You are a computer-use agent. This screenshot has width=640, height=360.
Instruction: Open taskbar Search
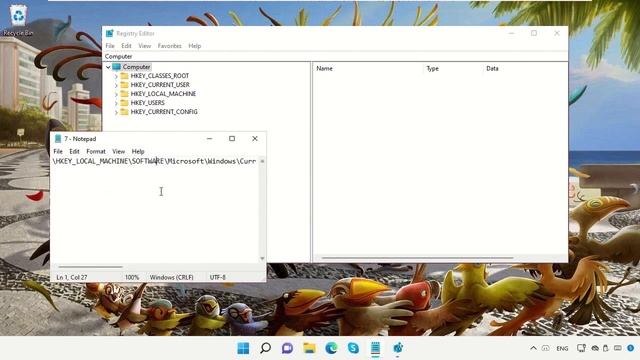[265, 348]
